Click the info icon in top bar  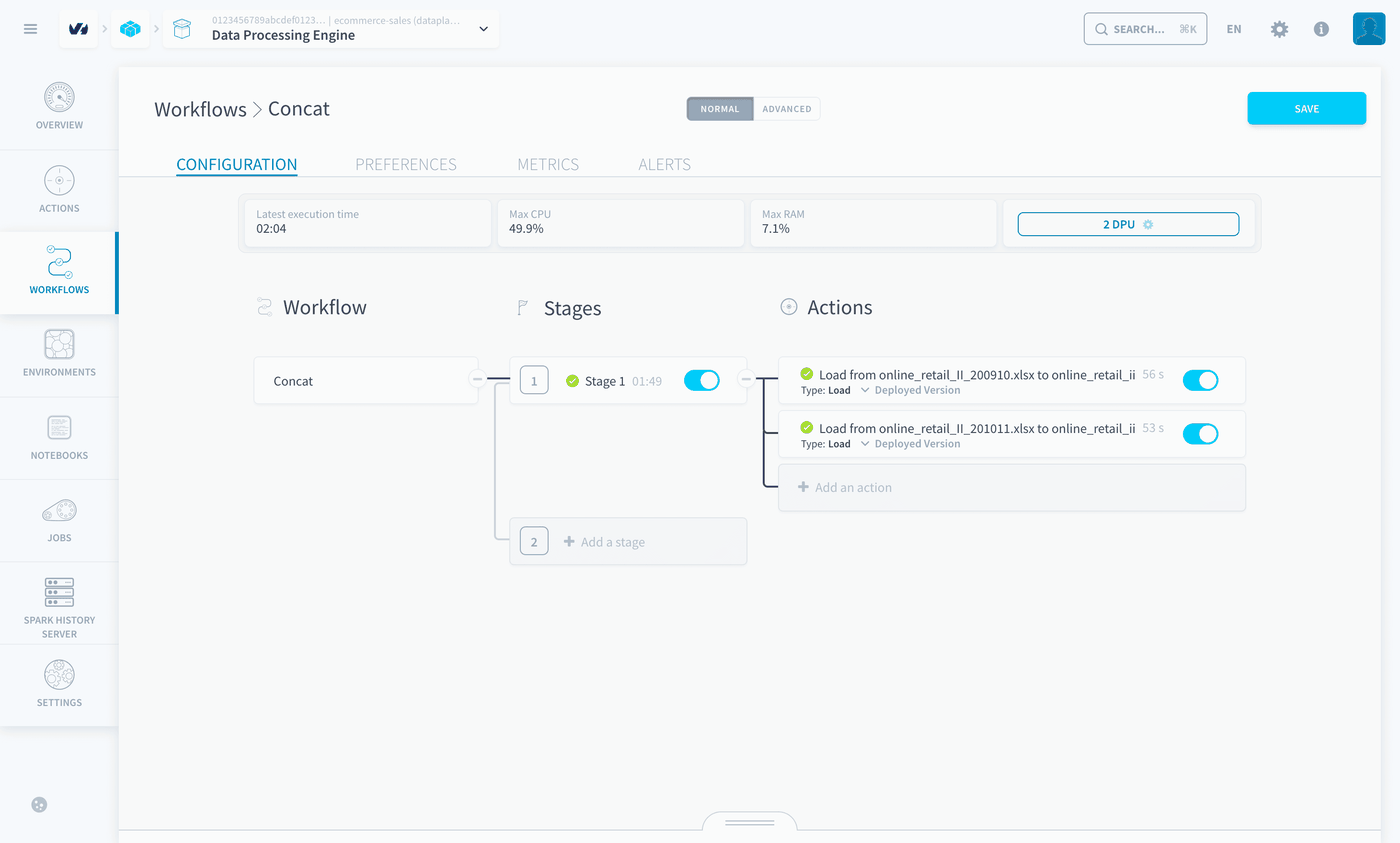pyautogui.click(x=1321, y=29)
